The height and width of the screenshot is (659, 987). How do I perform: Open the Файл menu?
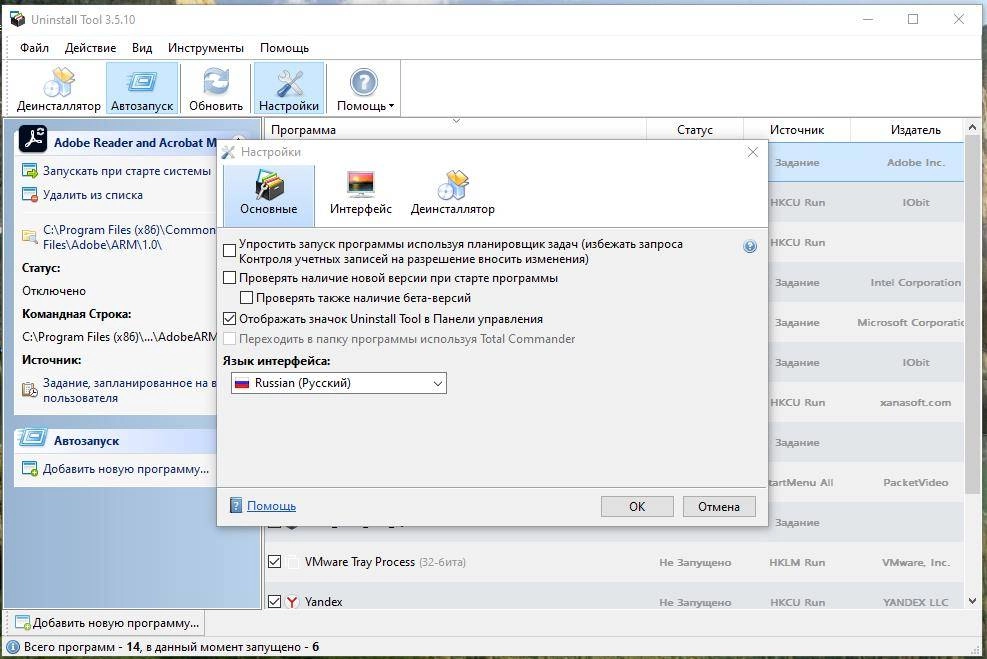point(34,48)
